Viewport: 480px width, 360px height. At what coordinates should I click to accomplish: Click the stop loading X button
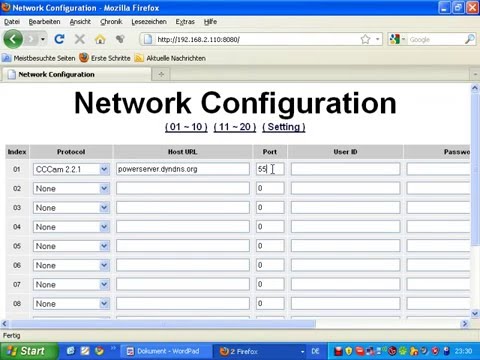click(x=79, y=39)
